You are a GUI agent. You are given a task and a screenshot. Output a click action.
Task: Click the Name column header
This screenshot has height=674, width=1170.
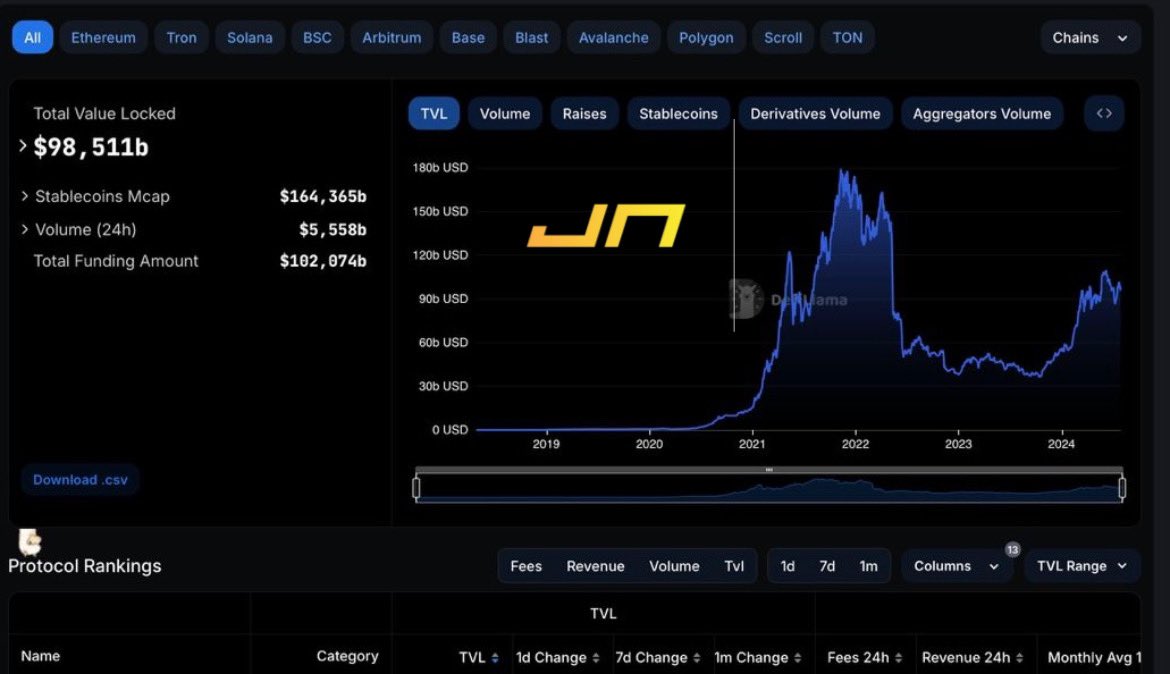point(40,656)
